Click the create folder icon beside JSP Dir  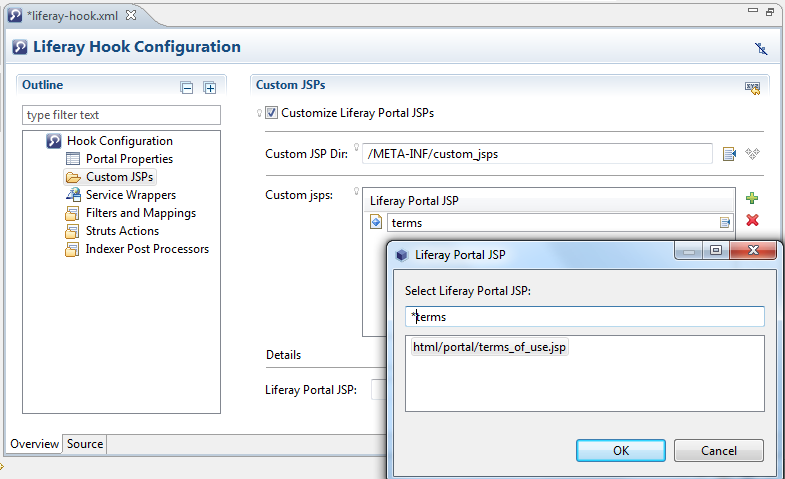[752, 154]
